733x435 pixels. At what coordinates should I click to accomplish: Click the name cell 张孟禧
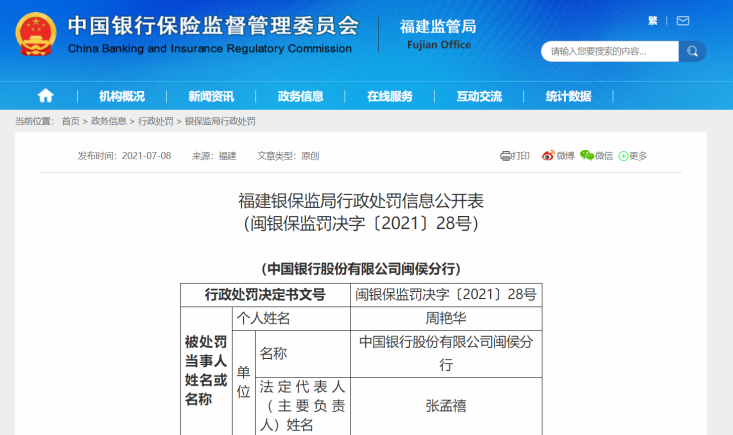pos(446,406)
